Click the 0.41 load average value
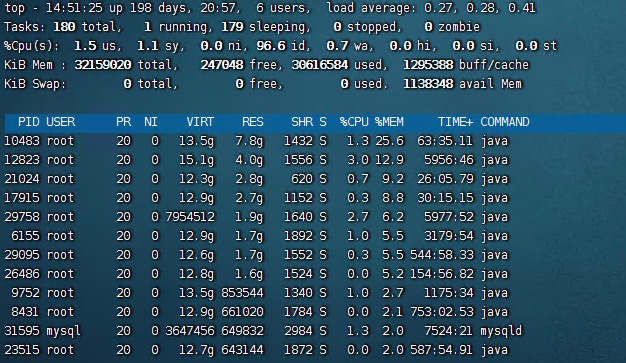The image size is (626, 363). tap(521, 8)
